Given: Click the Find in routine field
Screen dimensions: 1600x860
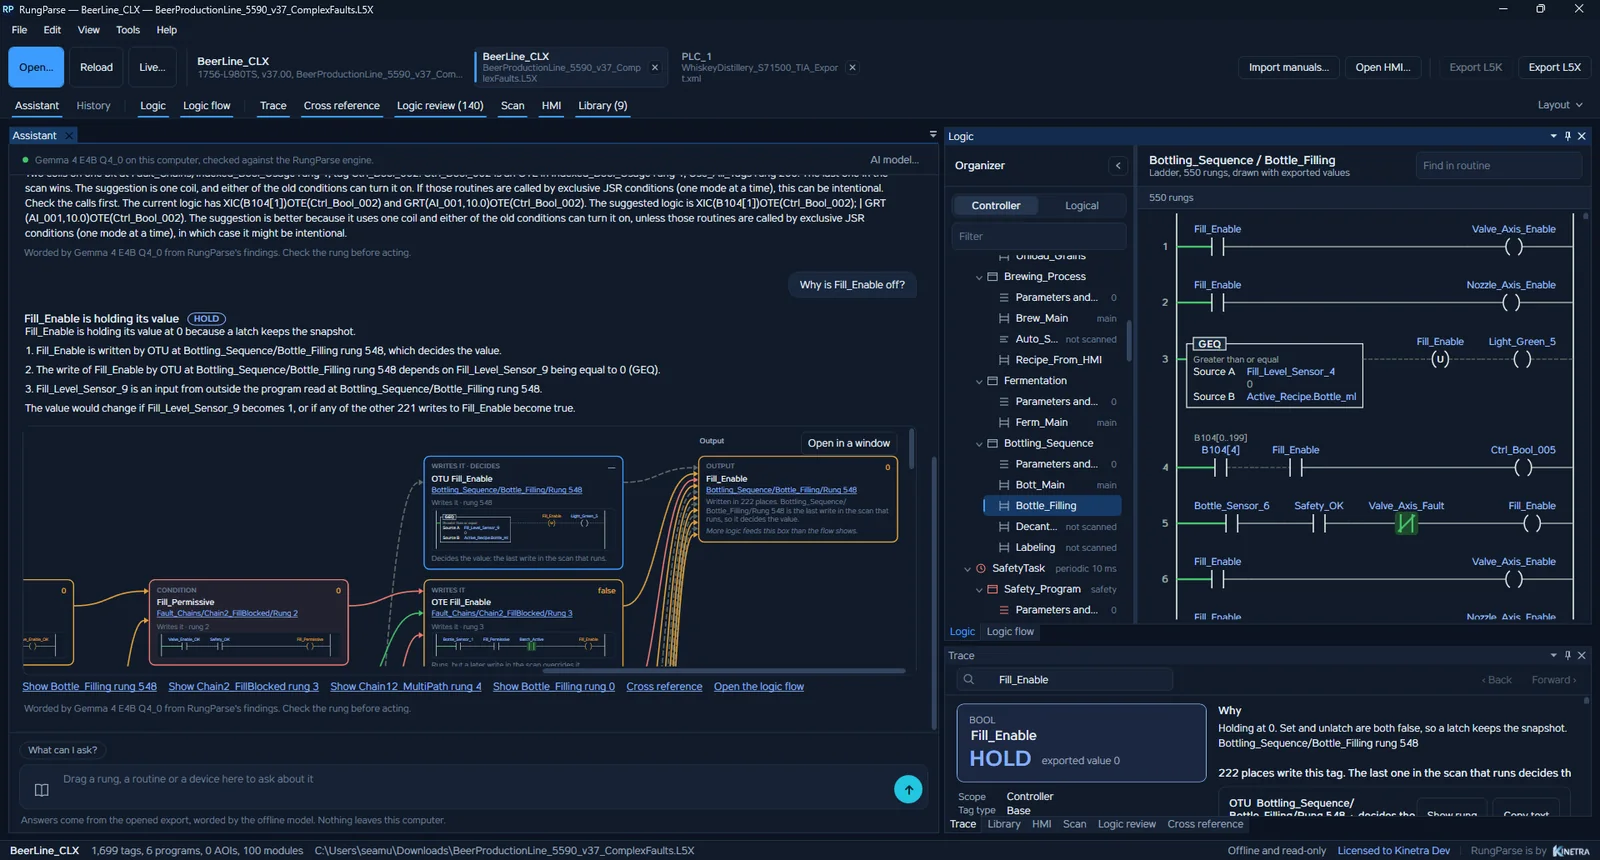Looking at the screenshot, I should point(1498,166).
